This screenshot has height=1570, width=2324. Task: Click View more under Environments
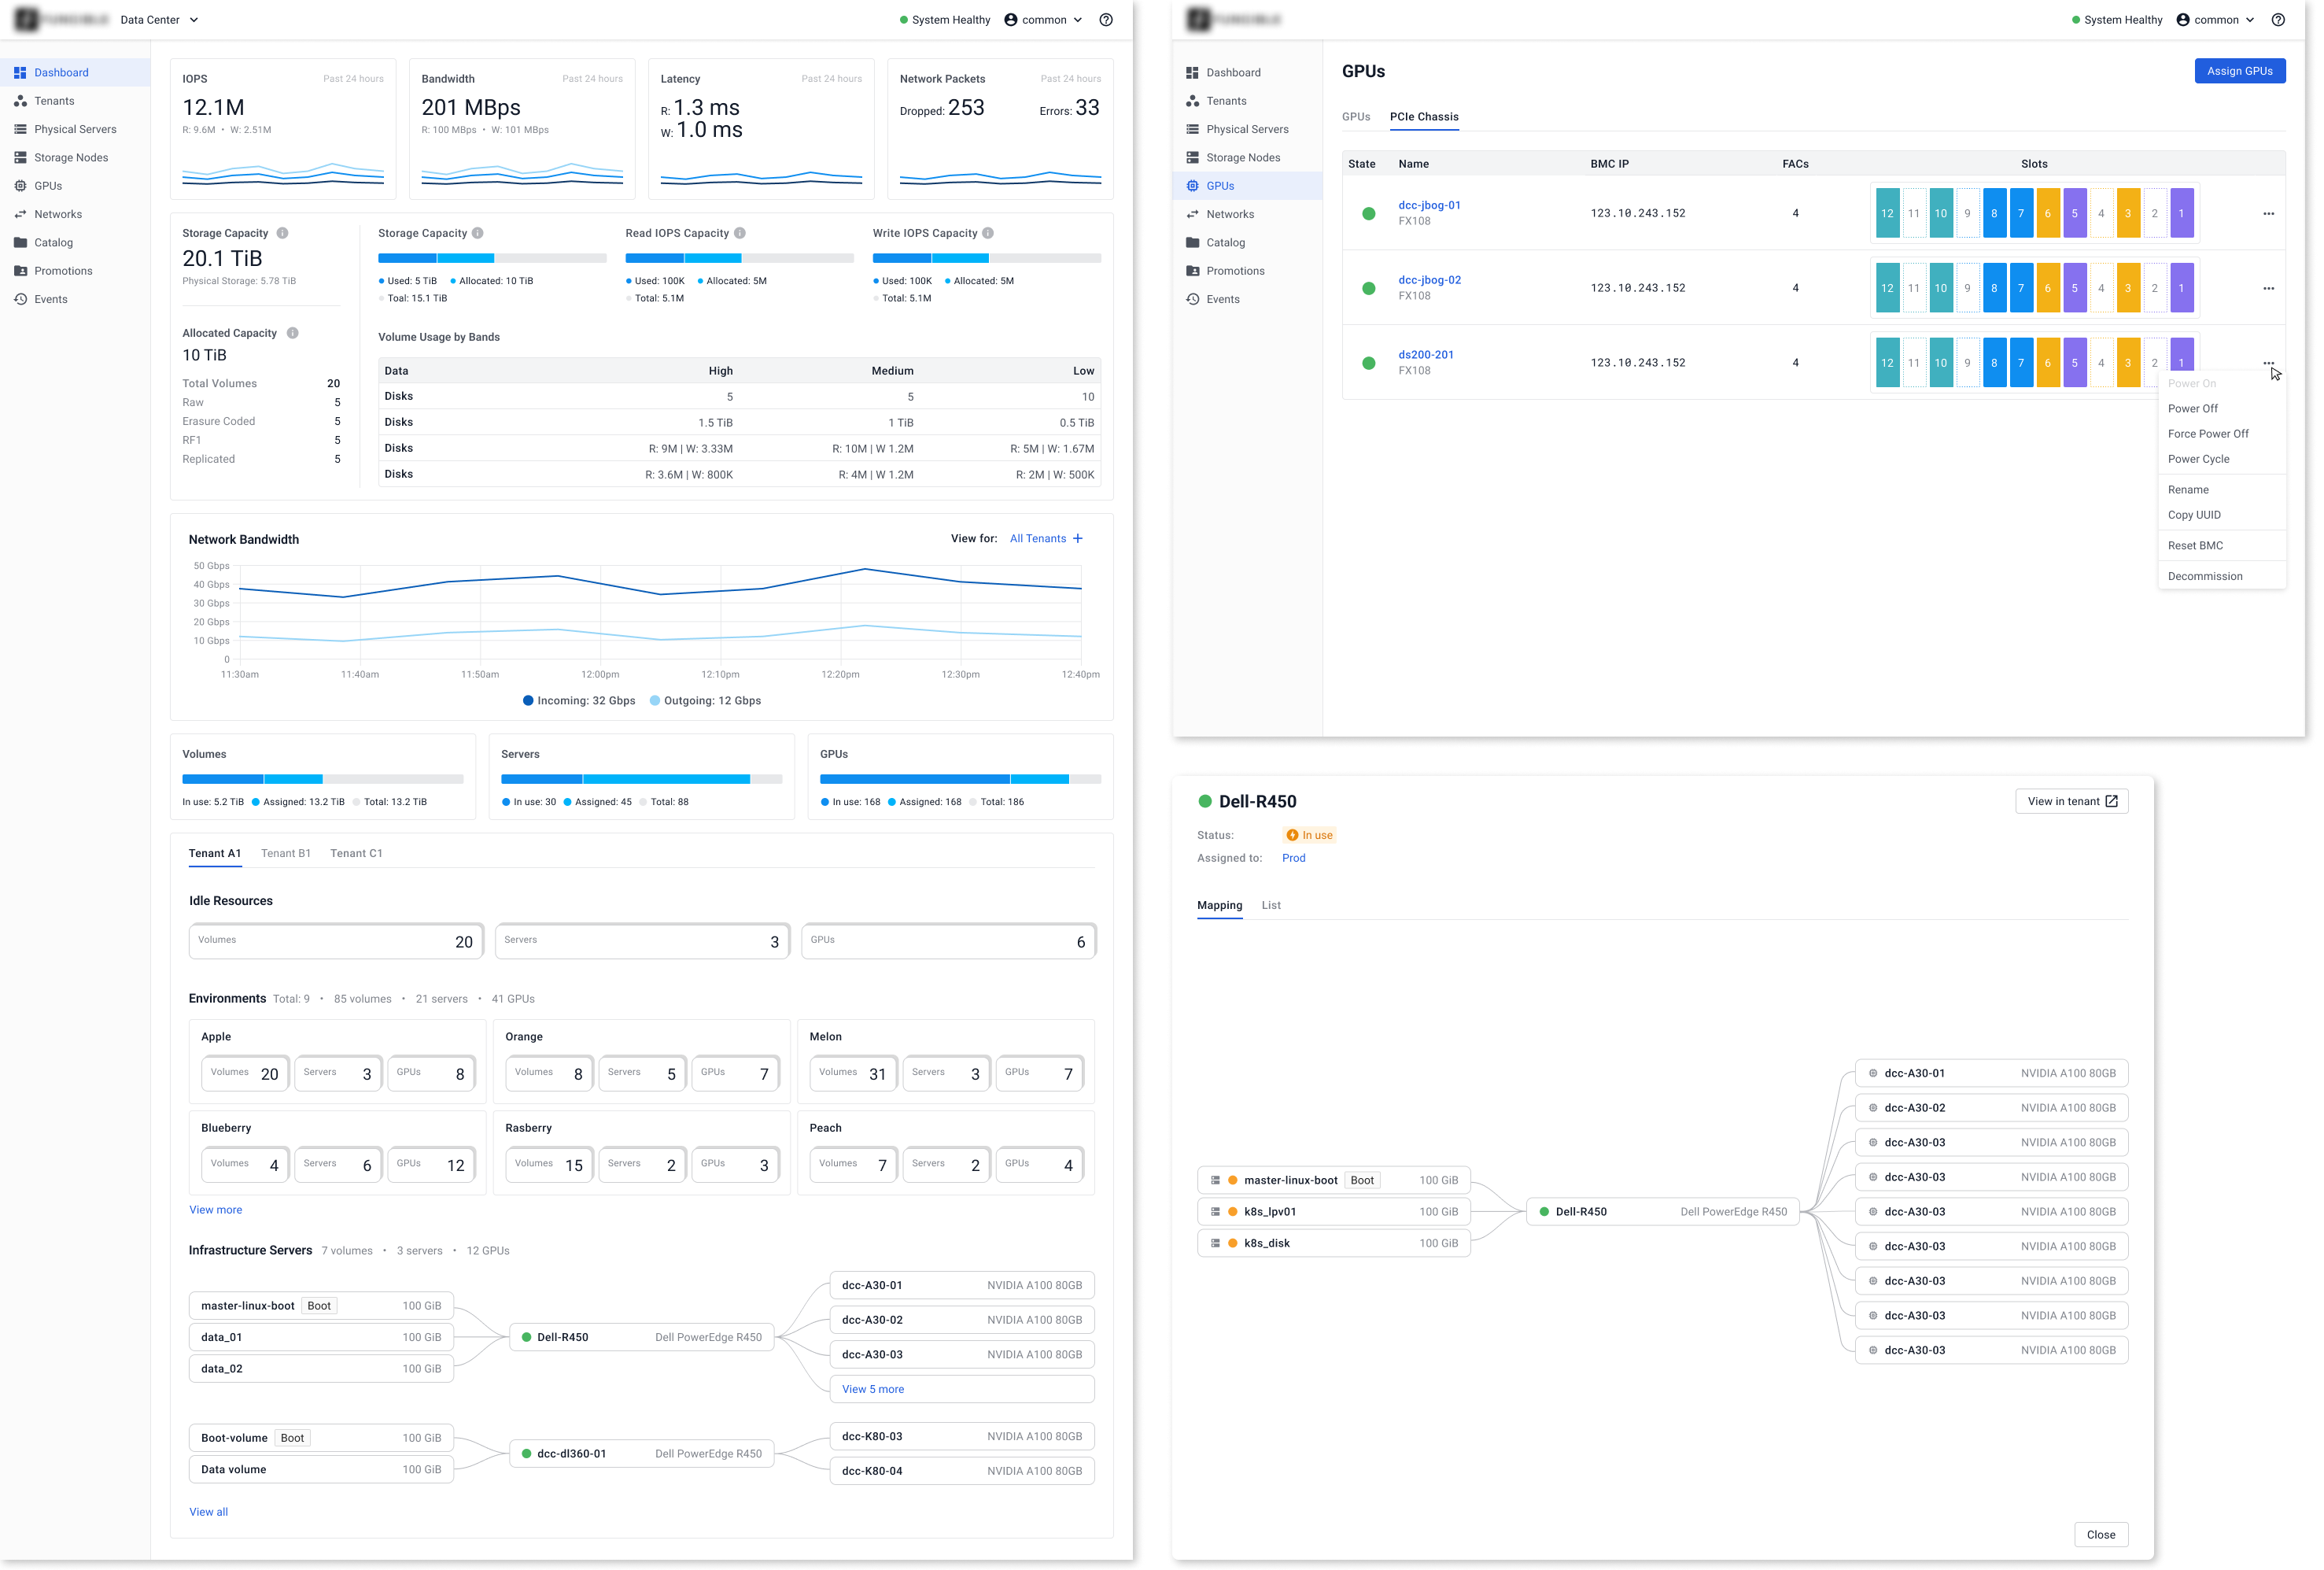pos(215,1210)
